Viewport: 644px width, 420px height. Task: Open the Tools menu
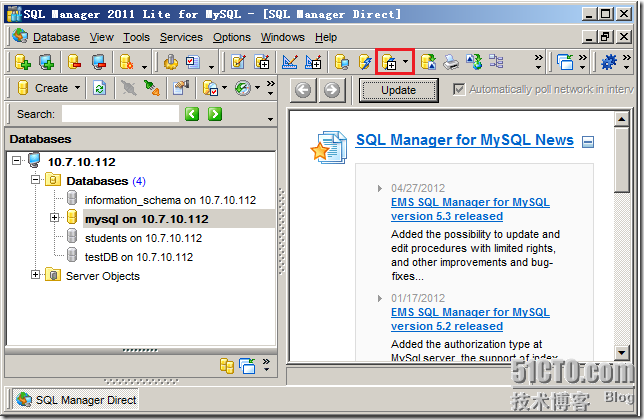pyautogui.click(x=136, y=37)
